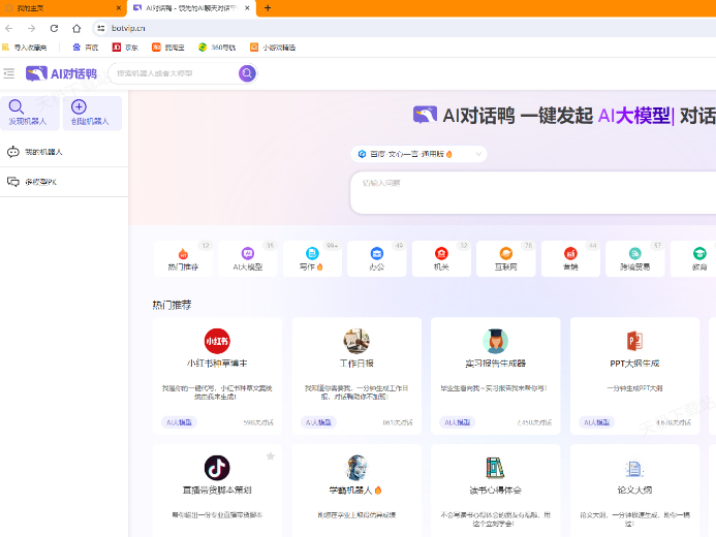Focus the robot search input field
The height and width of the screenshot is (537, 716).
tap(174, 73)
